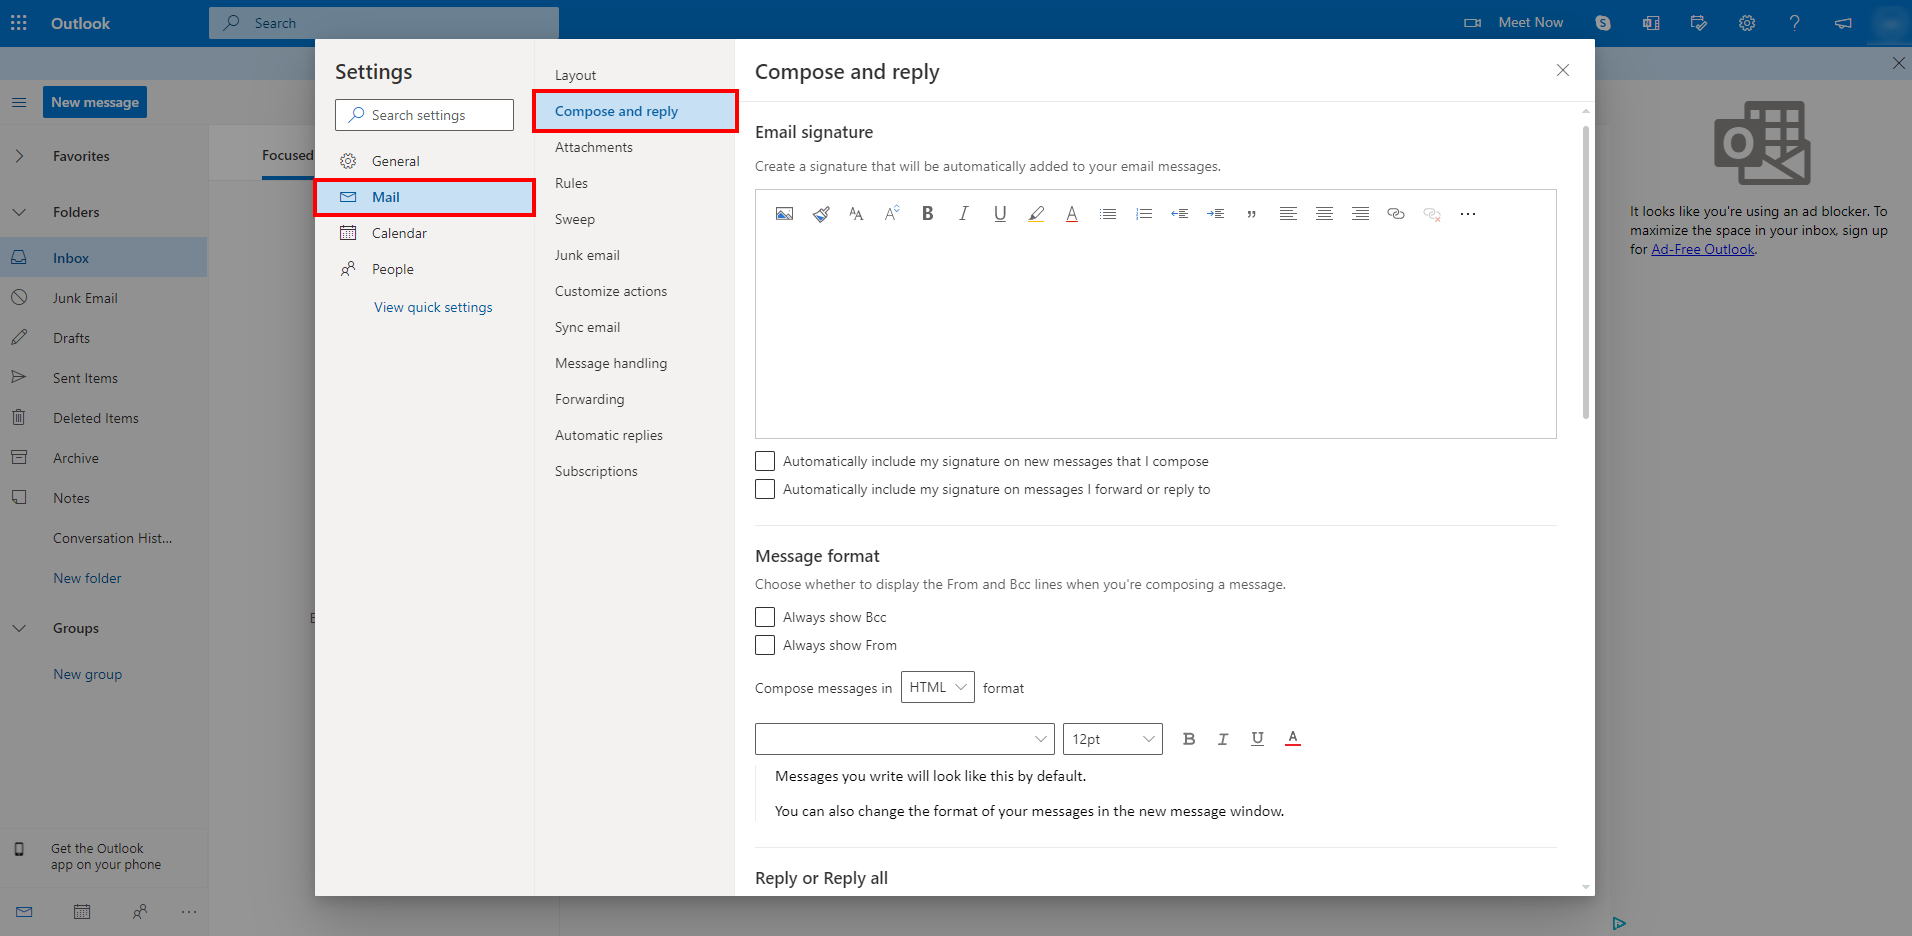Apply text highlight in signature editor

click(x=1036, y=214)
